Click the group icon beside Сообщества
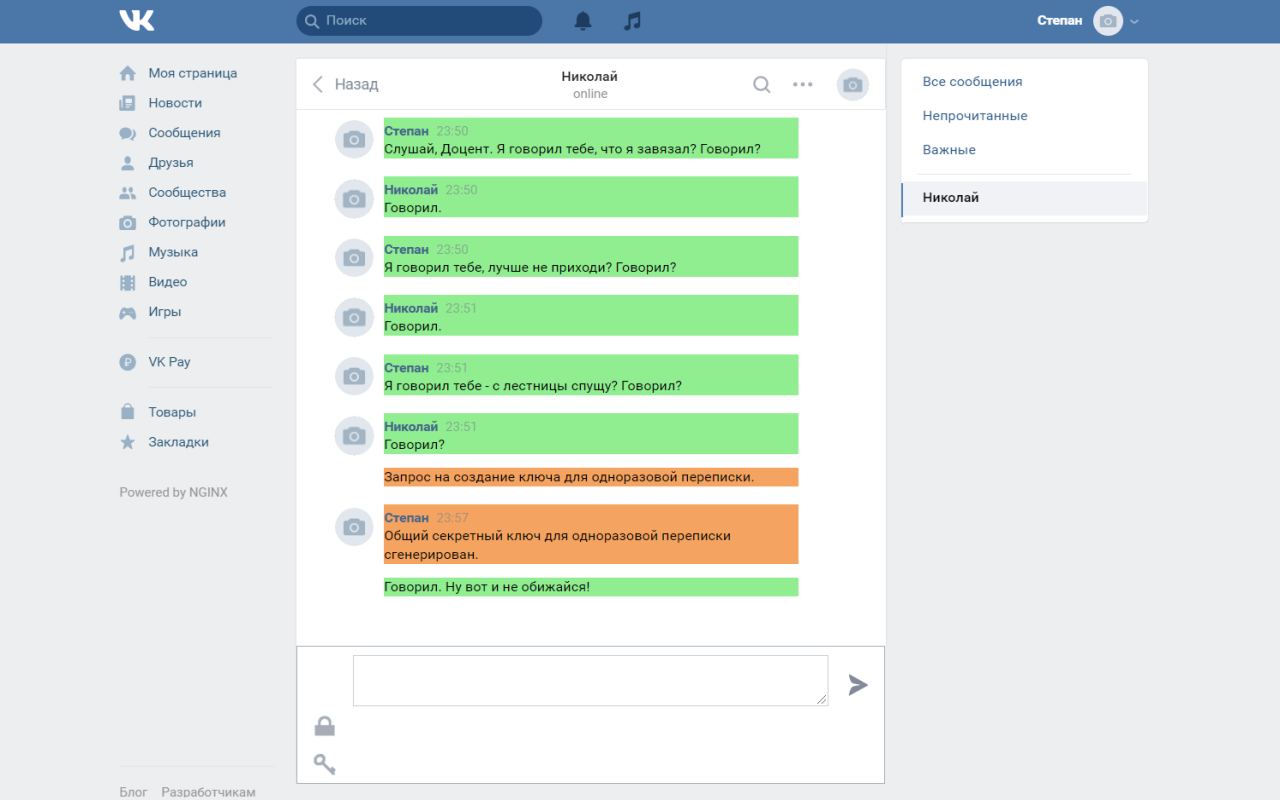This screenshot has height=800, width=1280. [127, 193]
